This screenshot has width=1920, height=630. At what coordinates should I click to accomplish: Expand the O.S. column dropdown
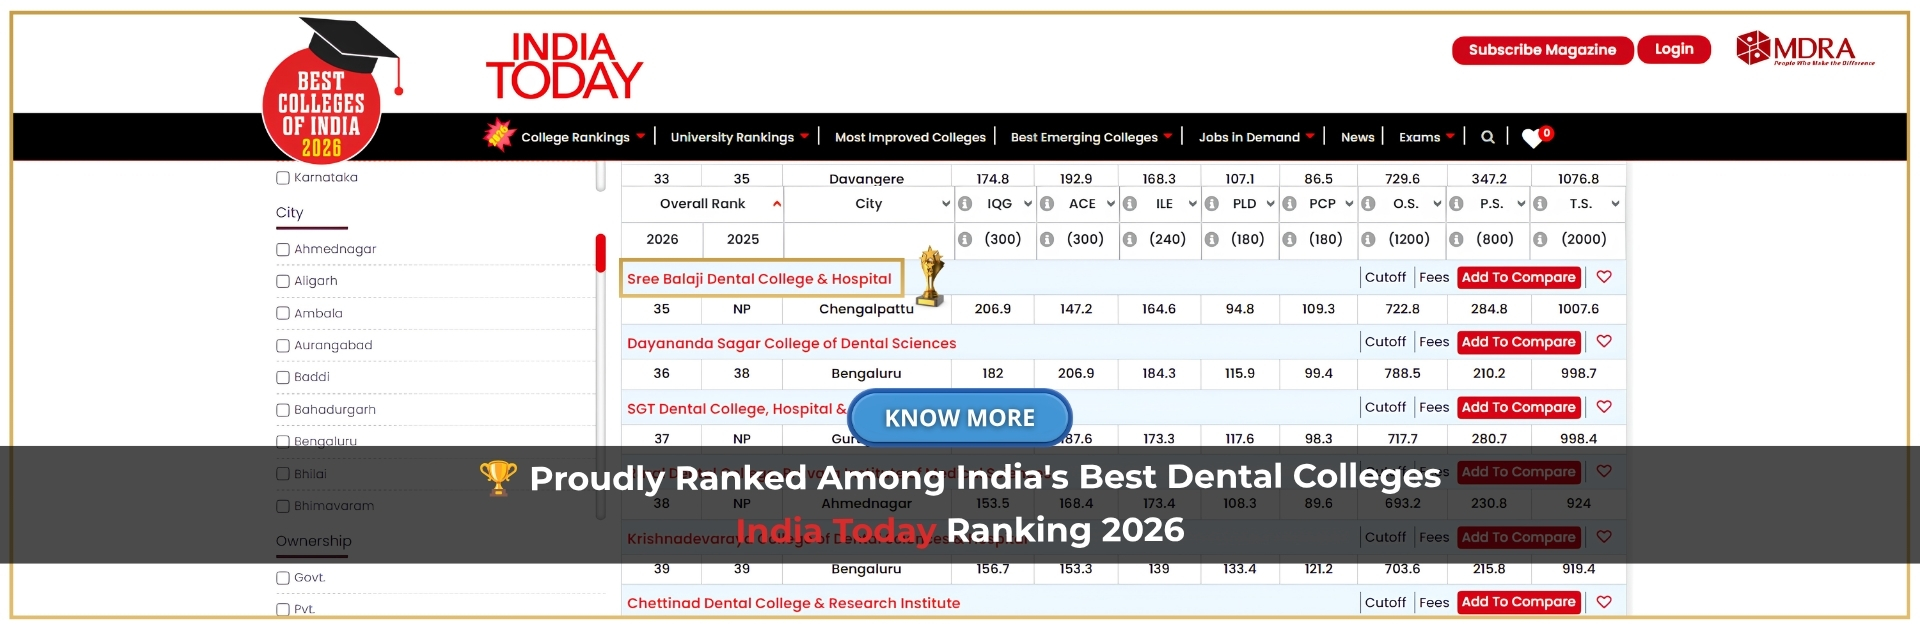tap(1437, 204)
